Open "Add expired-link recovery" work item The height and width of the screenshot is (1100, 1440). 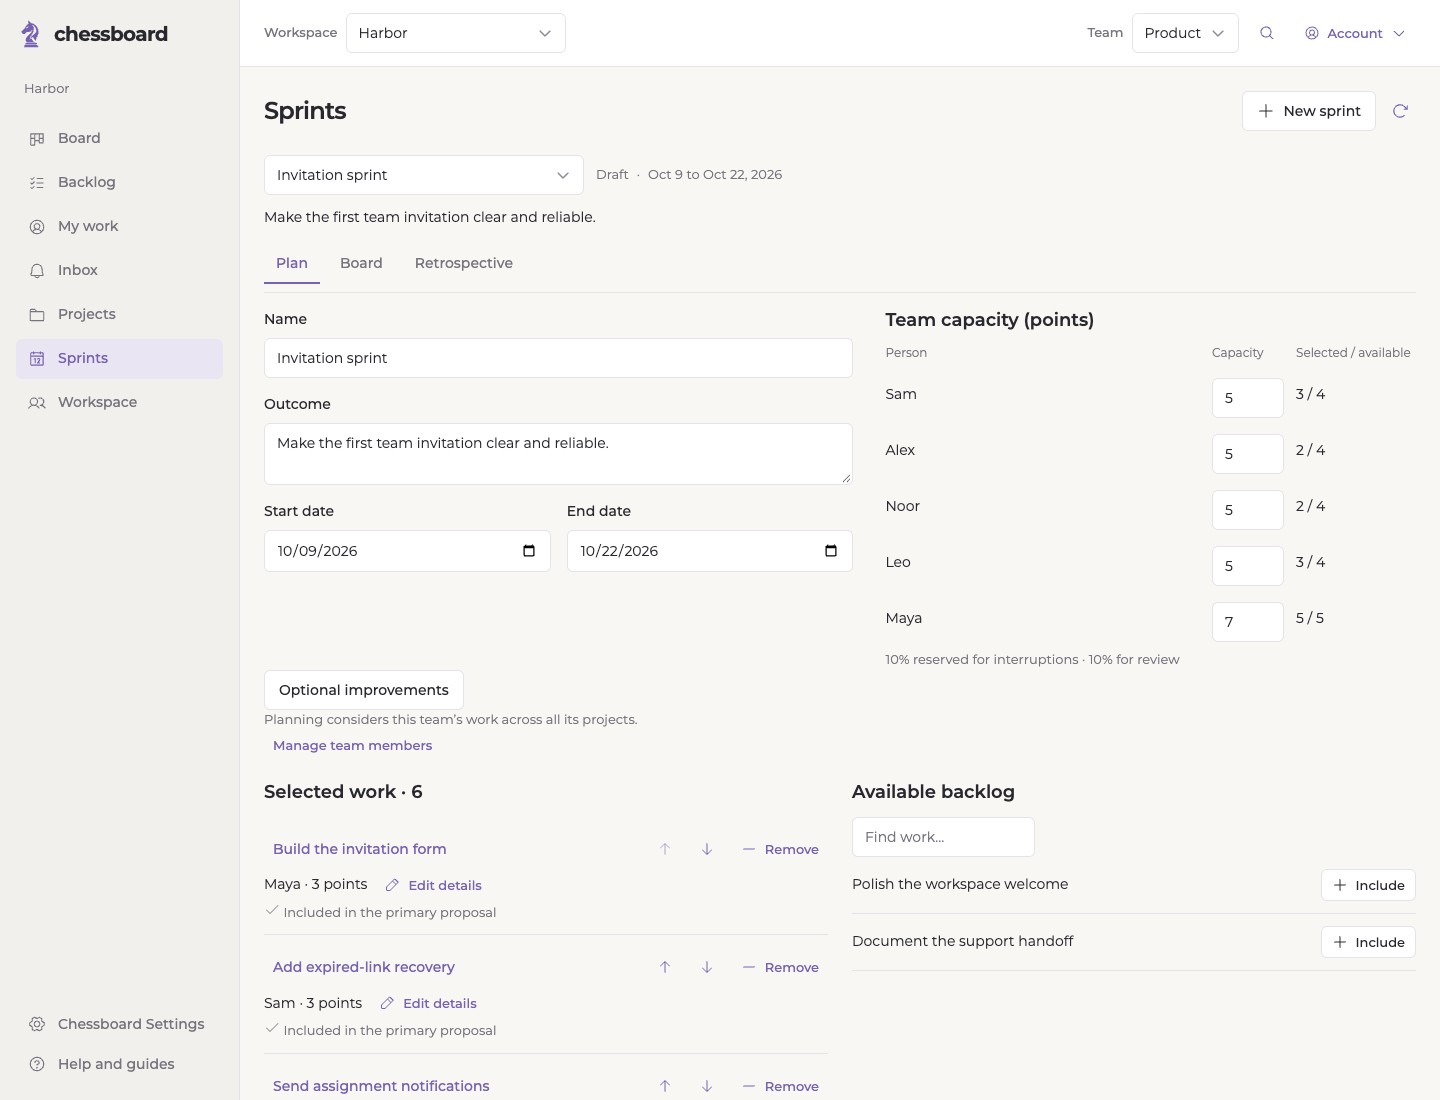pos(364,967)
